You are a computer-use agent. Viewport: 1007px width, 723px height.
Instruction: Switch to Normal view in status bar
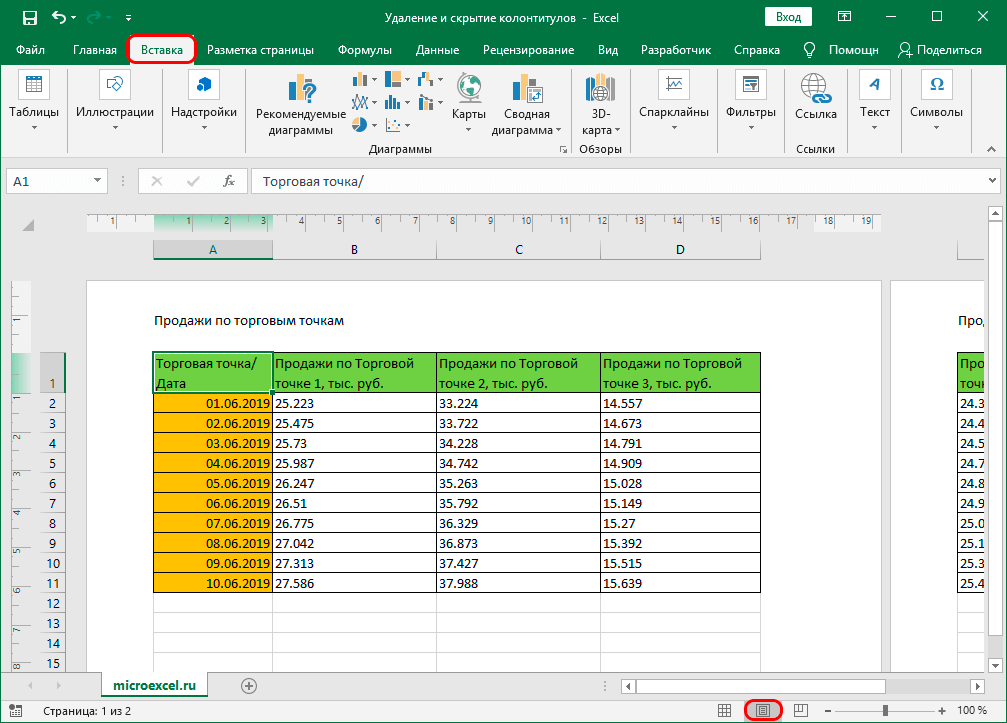tap(725, 710)
